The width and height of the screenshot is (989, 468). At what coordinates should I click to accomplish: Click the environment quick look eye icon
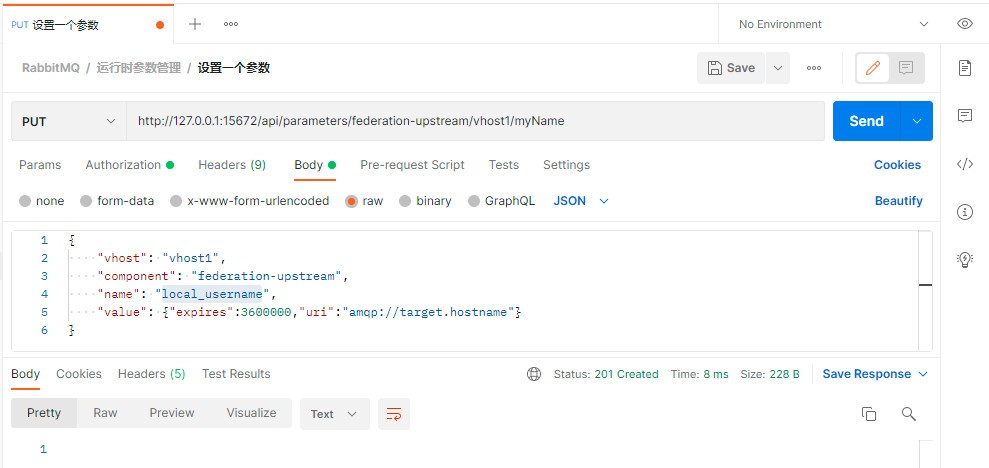pos(964,24)
